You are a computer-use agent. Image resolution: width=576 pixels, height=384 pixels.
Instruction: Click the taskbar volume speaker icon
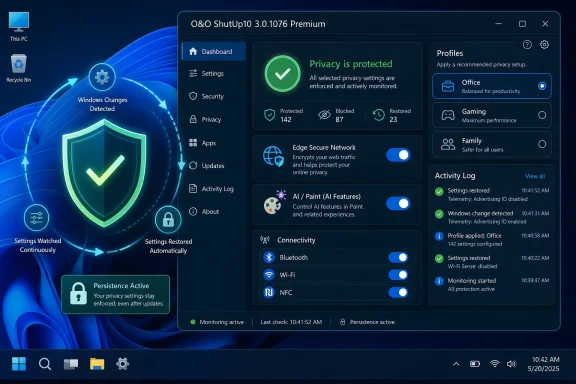pos(511,364)
